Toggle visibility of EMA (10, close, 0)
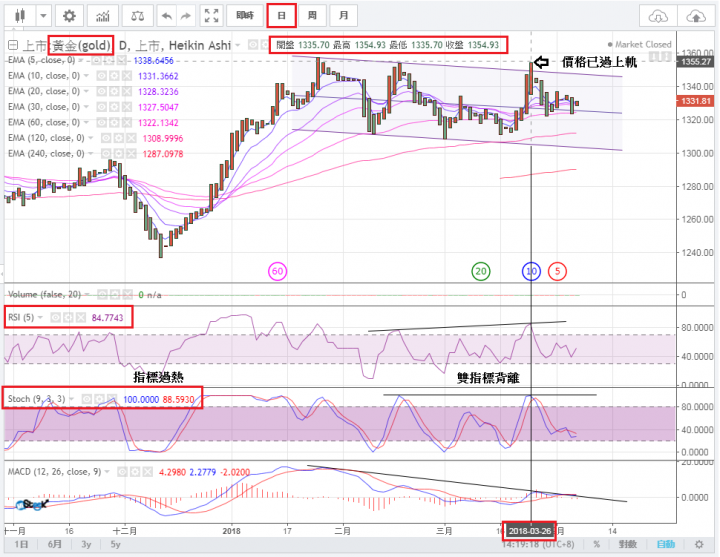Screen dimensions: 720x557 [x=101, y=76]
